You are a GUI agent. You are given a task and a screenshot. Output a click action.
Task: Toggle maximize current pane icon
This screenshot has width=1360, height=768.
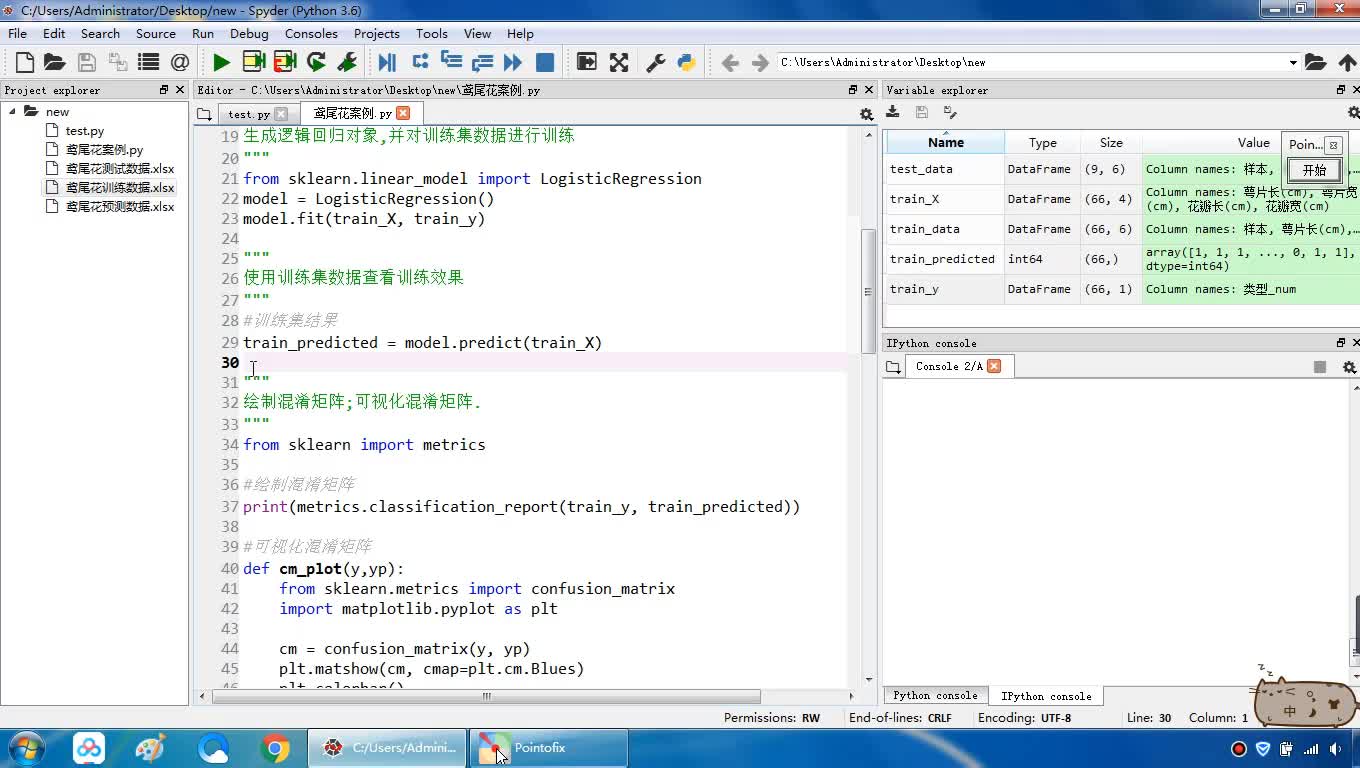(x=587, y=63)
